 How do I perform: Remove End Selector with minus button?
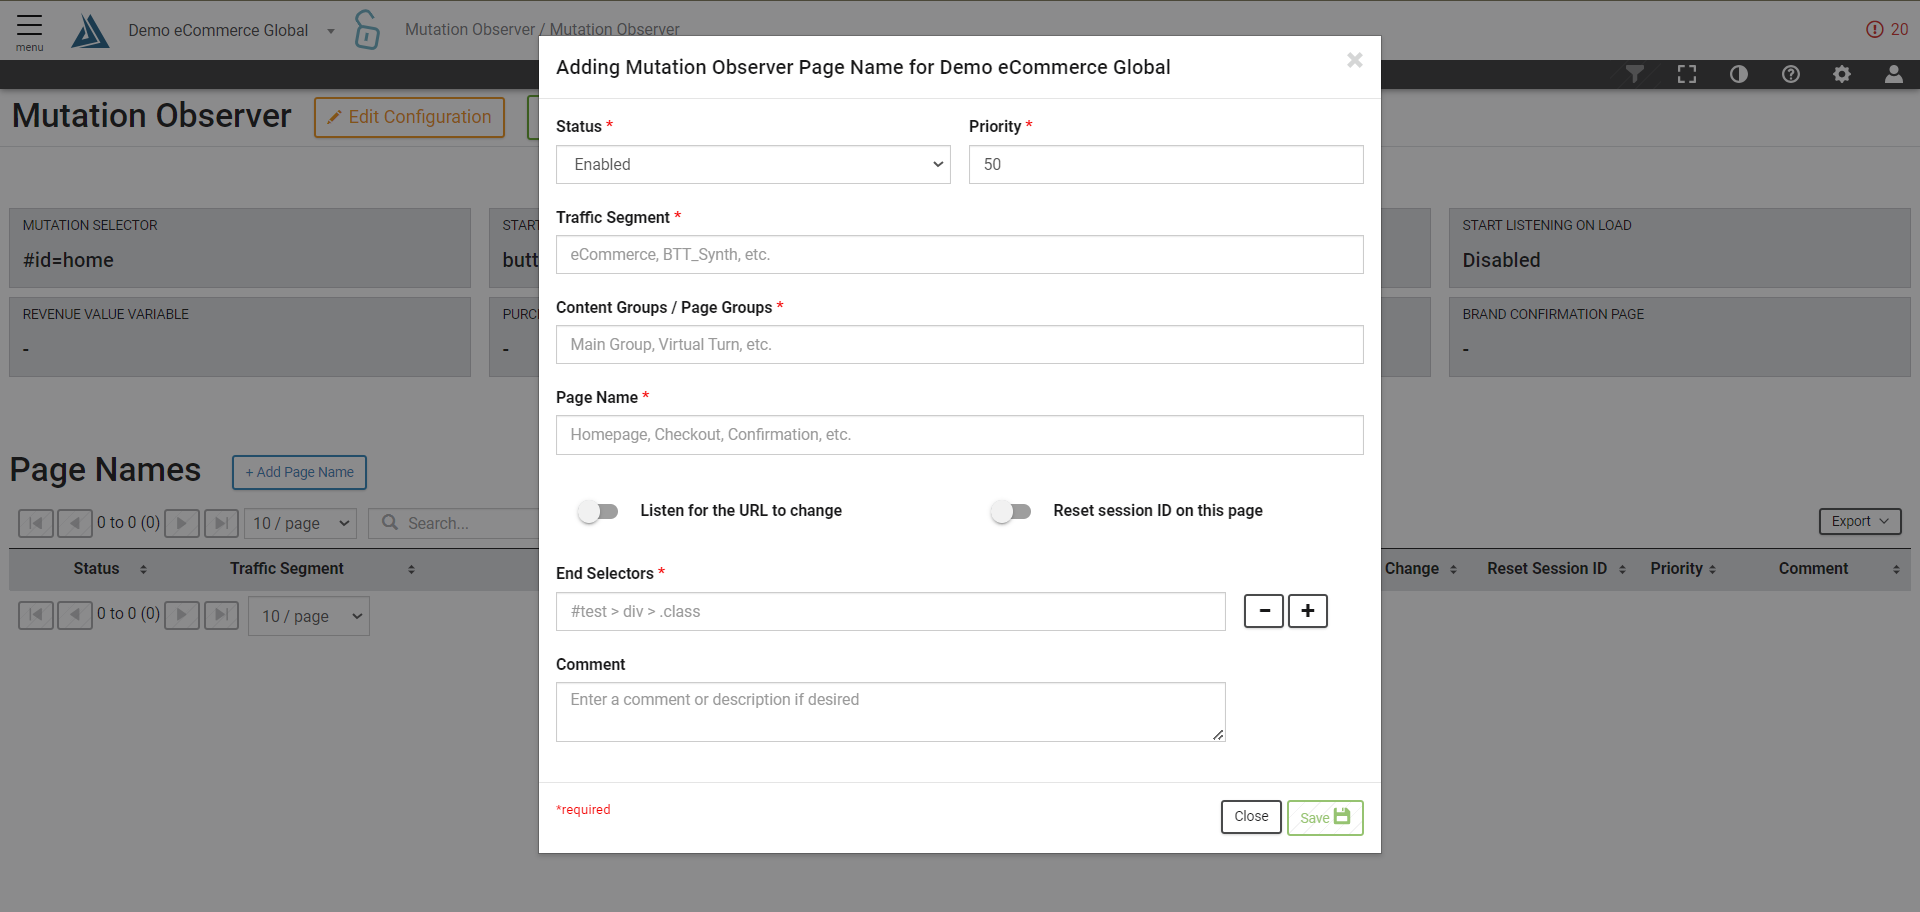pyautogui.click(x=1263, y=611)
